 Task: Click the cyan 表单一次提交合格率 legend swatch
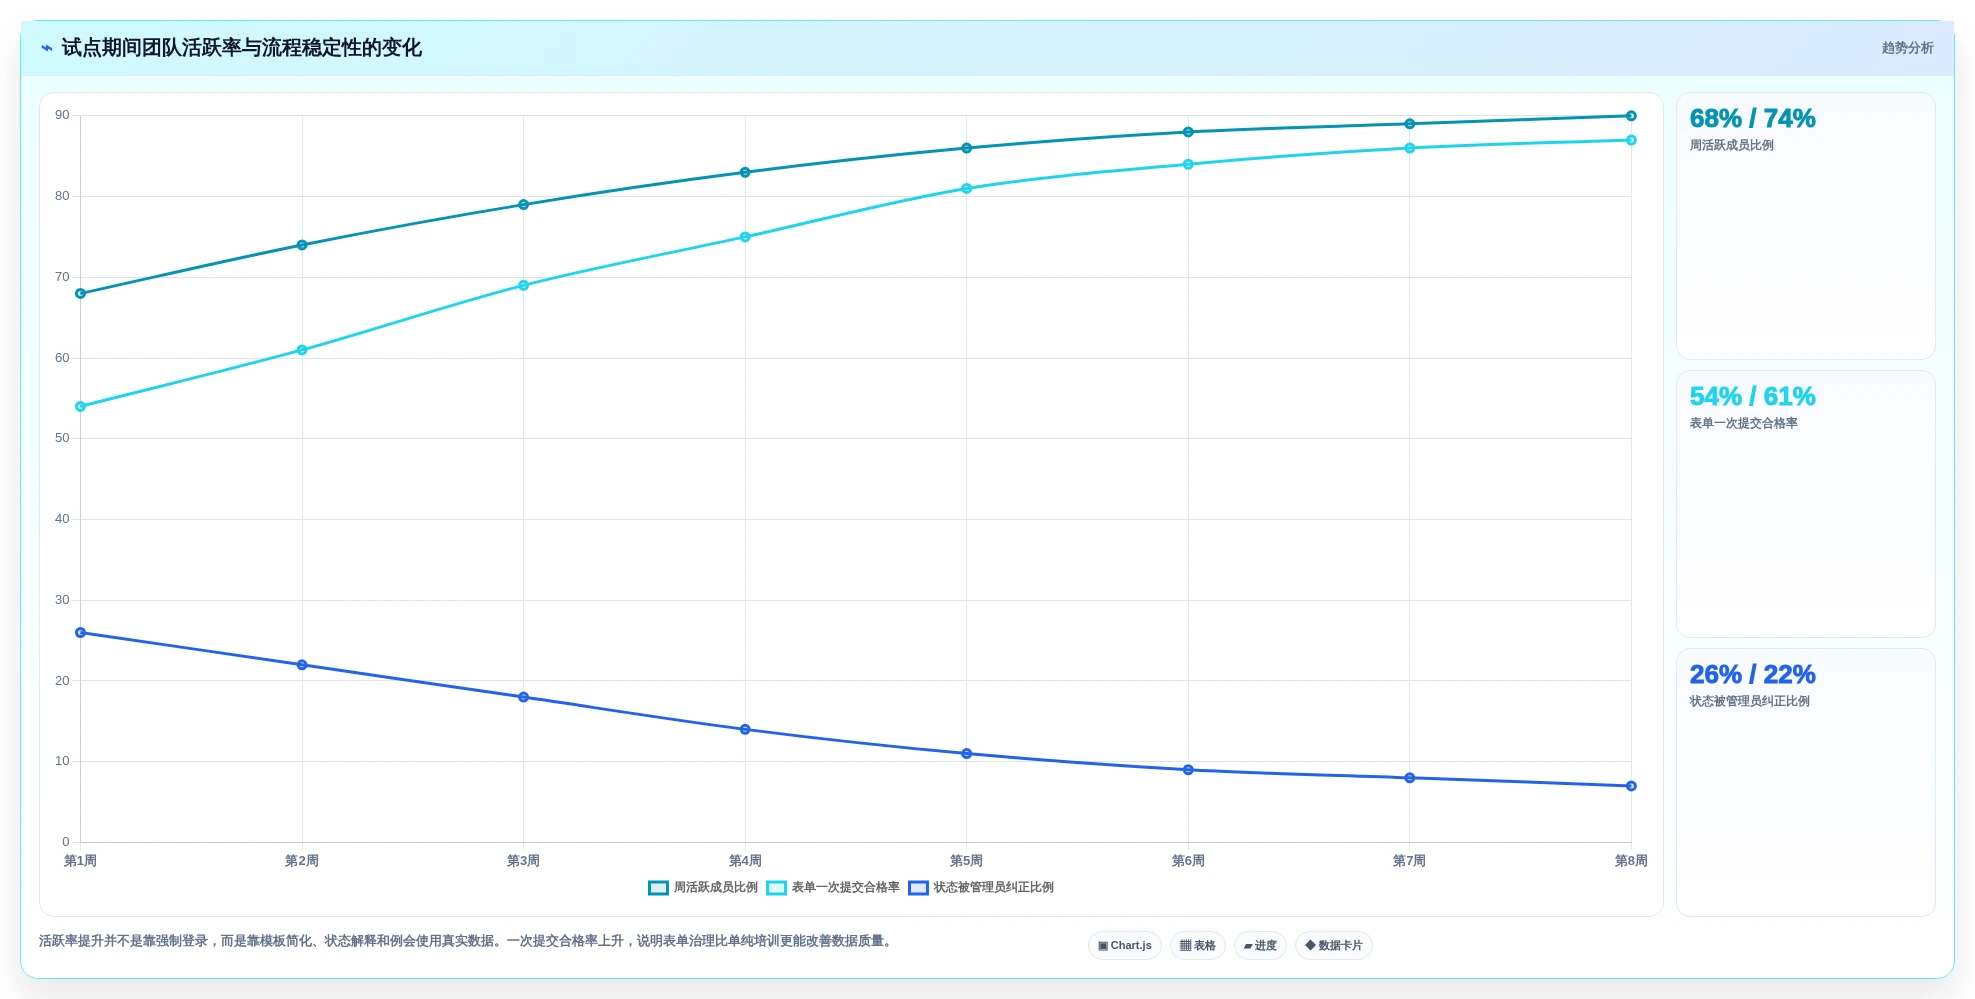(x=776, y=888)
